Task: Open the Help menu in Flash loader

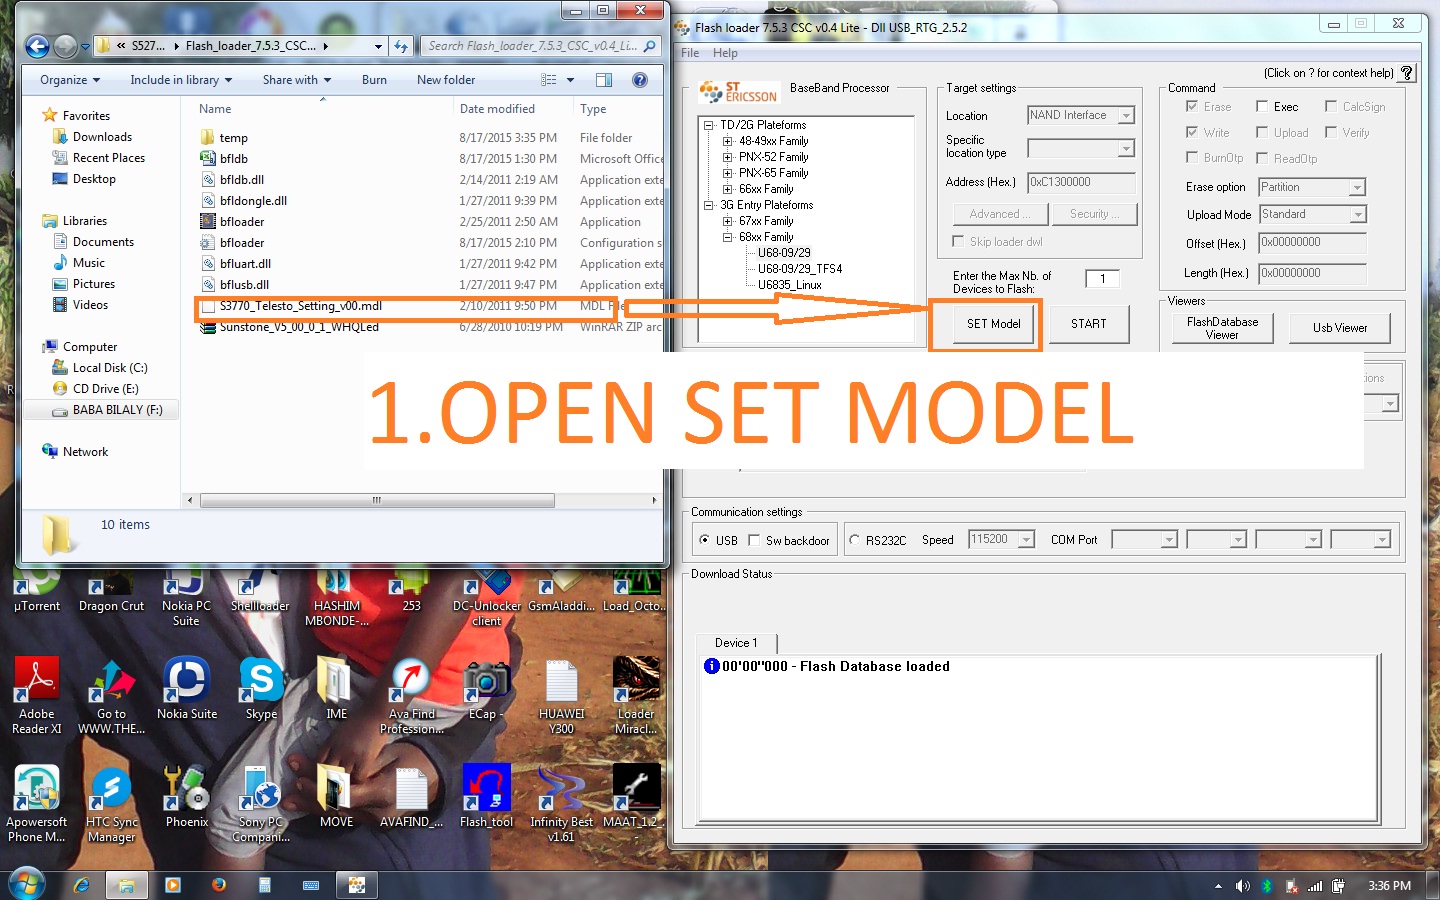Action: pyautogui.click(x=726, y=53)
